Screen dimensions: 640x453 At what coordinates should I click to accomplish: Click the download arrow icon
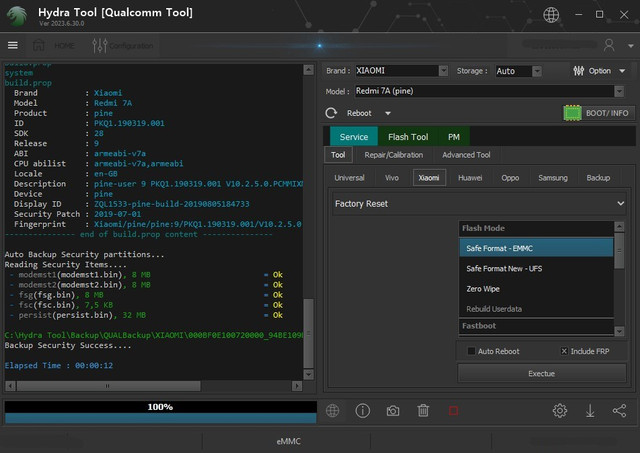(x=590, y=411)
